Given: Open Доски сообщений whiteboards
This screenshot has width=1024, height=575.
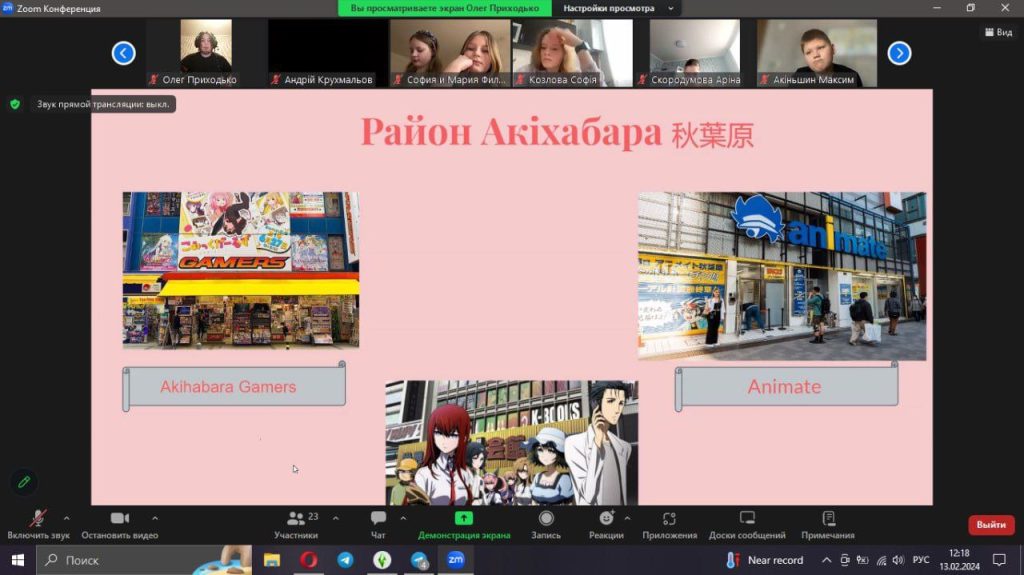Looking at the screenshot, I should coord(747,525).
